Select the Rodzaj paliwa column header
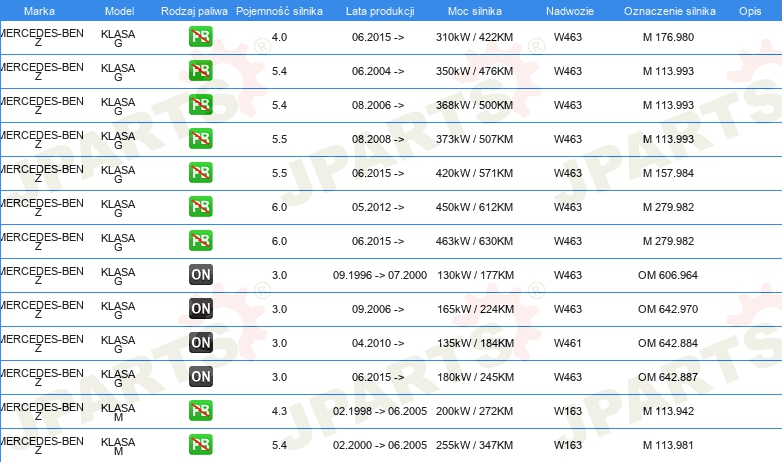This screenshot has height=462, width=782. pos(195,11)
